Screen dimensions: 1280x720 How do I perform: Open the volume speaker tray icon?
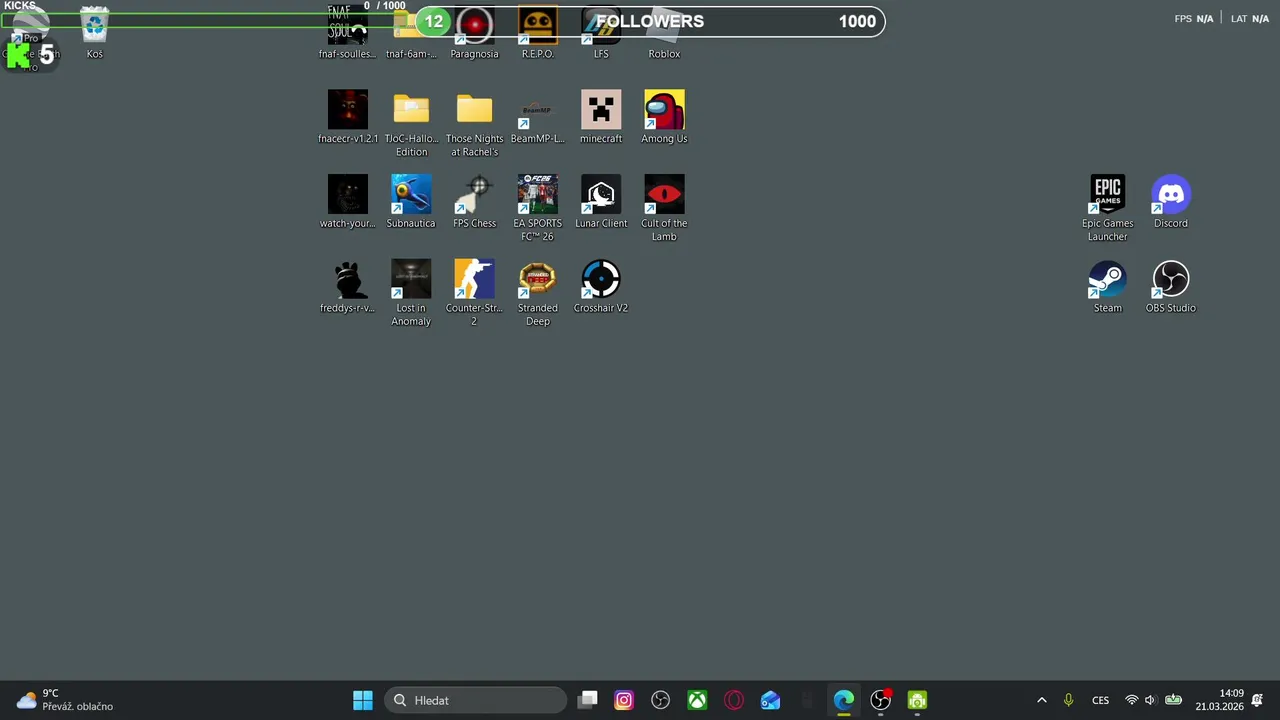click(x=1150, y=700)
